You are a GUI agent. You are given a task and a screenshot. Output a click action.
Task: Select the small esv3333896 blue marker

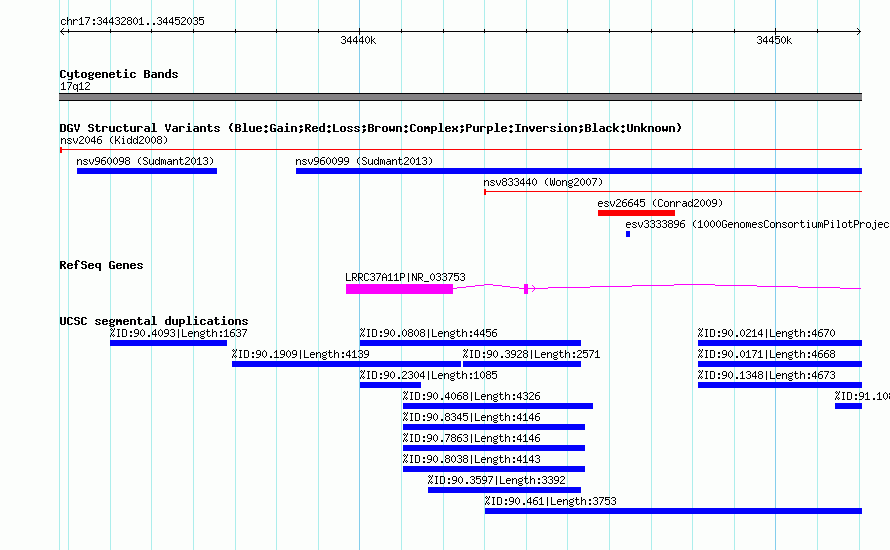point(628,234)
